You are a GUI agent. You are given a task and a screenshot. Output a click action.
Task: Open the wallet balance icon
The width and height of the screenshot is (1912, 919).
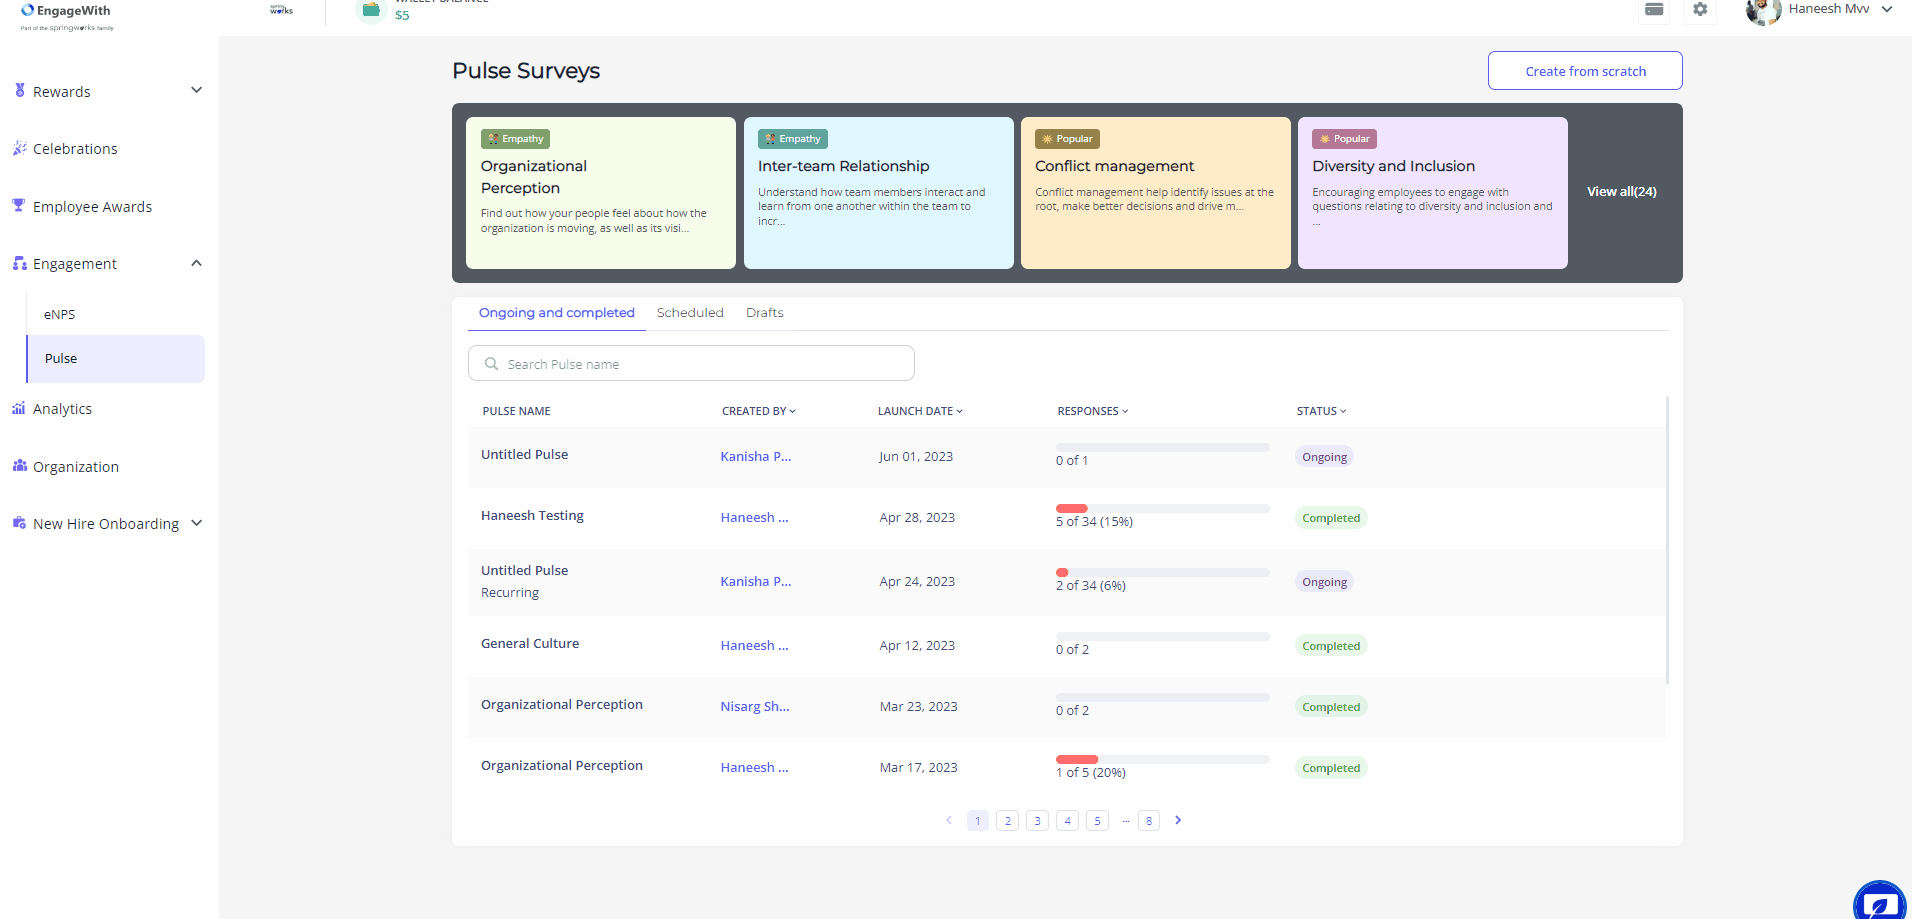[372, 10]
